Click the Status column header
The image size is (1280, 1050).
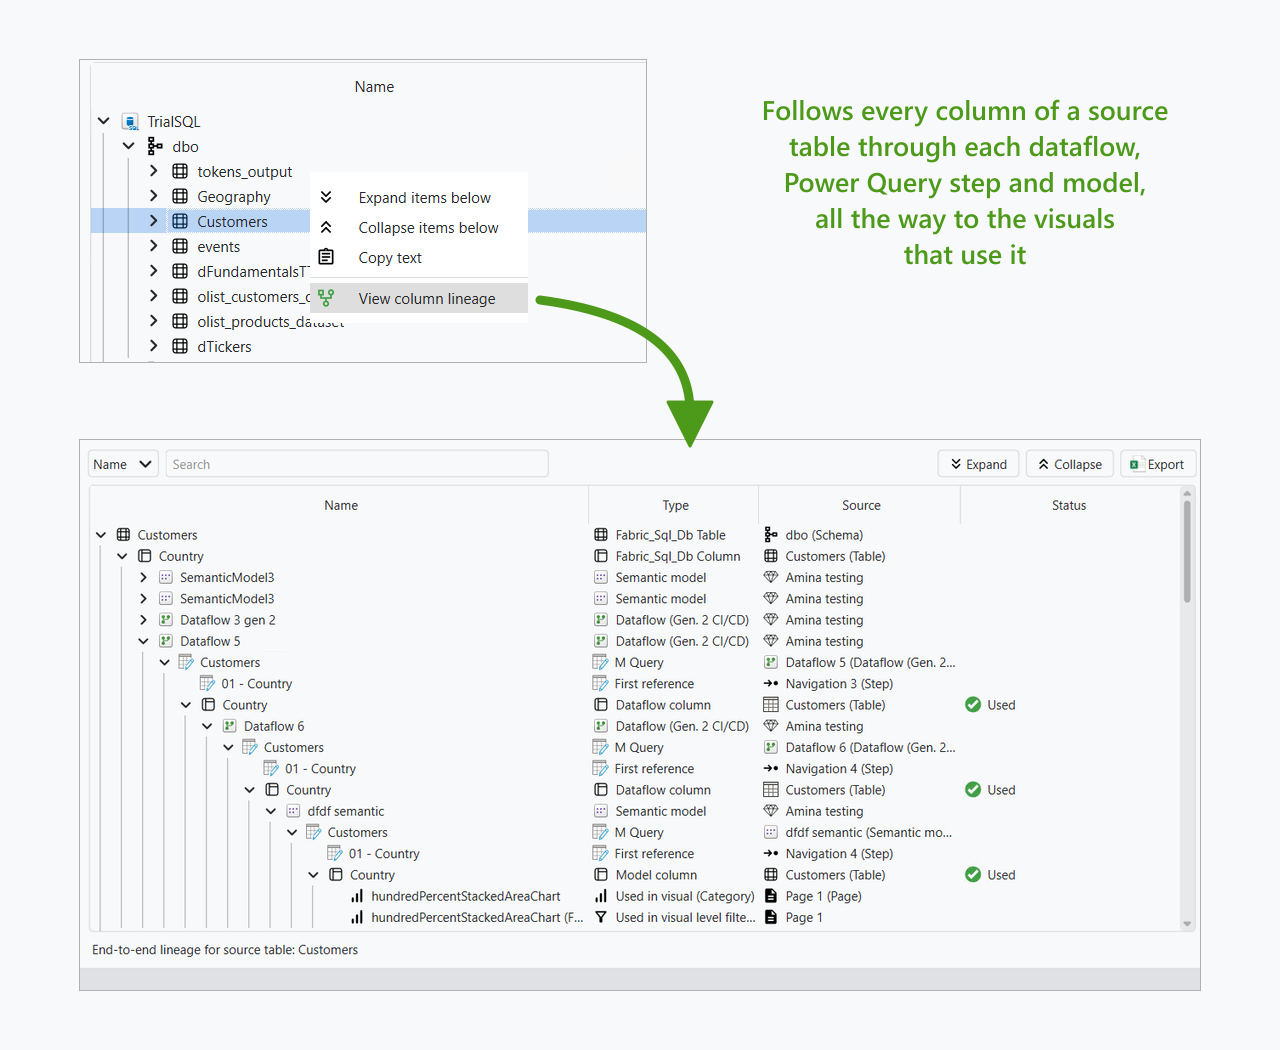click(x=1069, y=505)
